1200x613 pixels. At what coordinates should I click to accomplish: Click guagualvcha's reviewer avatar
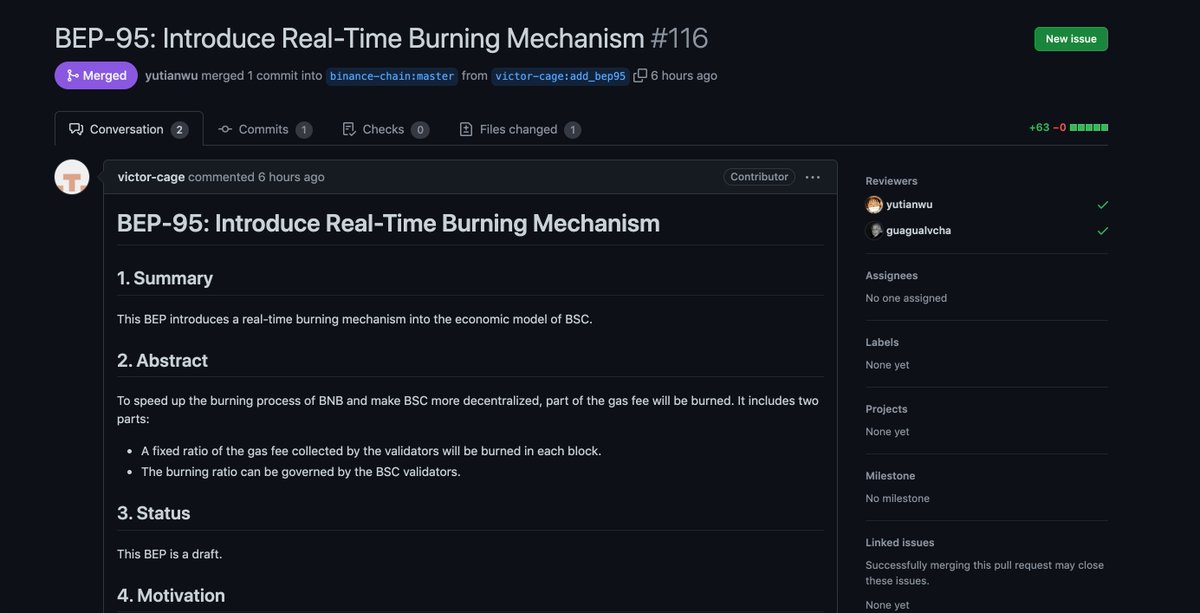[874, 229]
